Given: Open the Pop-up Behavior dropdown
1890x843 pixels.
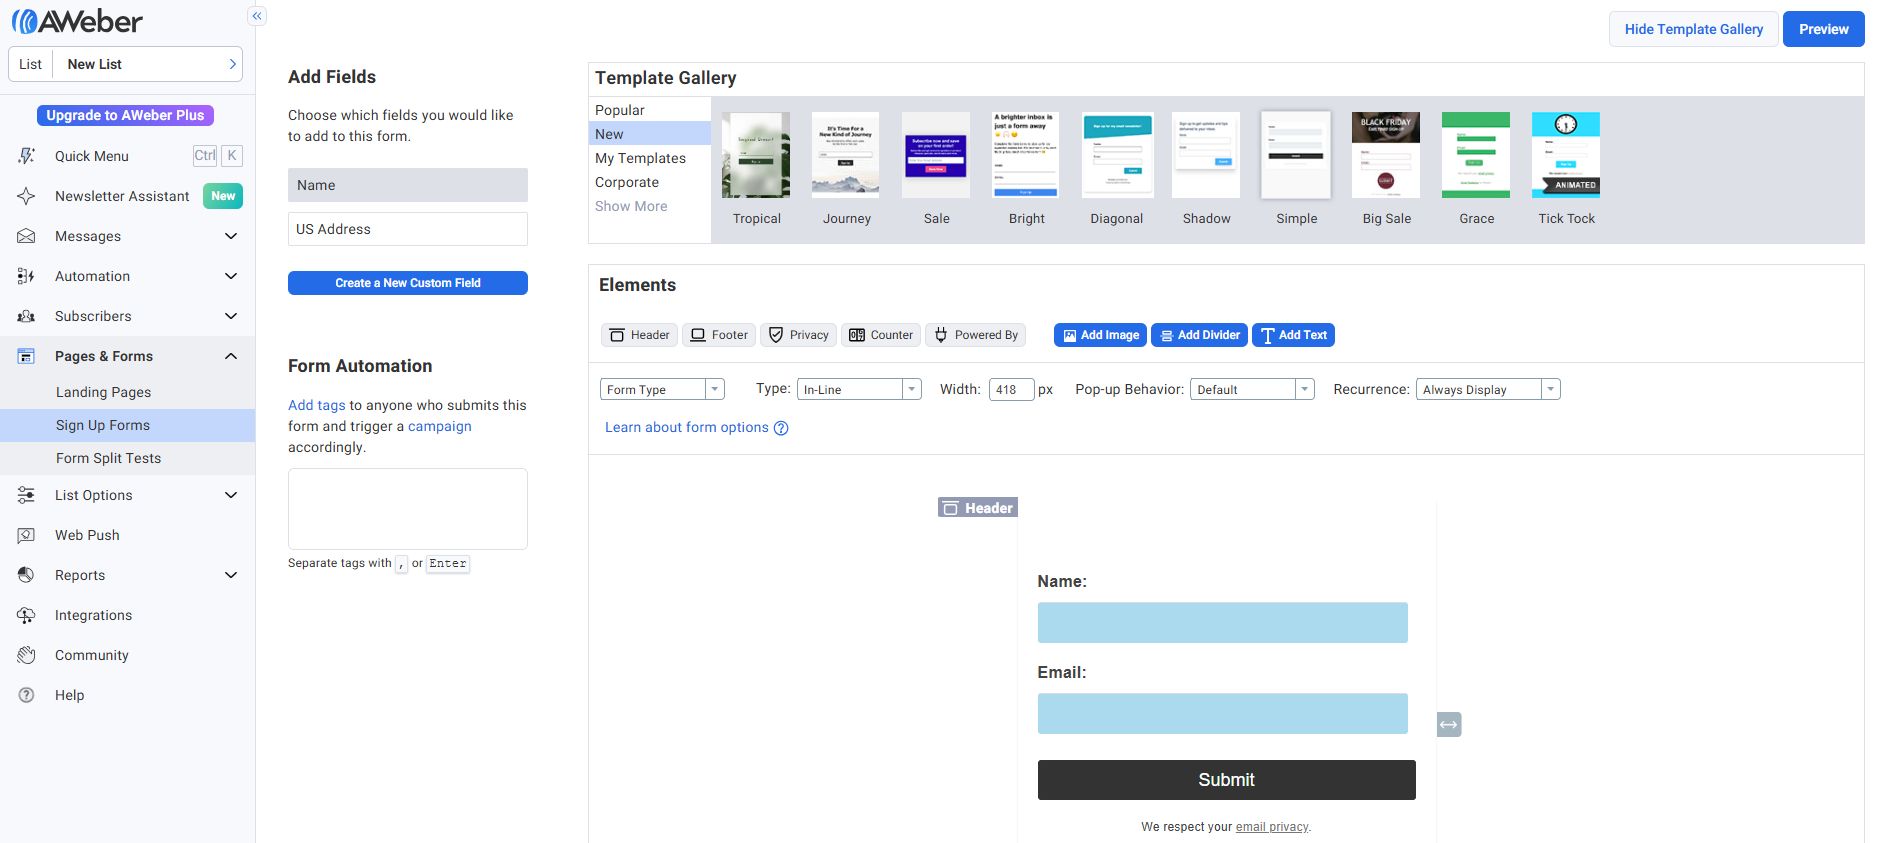Looking at the screenshot, I should (1252, 389).
